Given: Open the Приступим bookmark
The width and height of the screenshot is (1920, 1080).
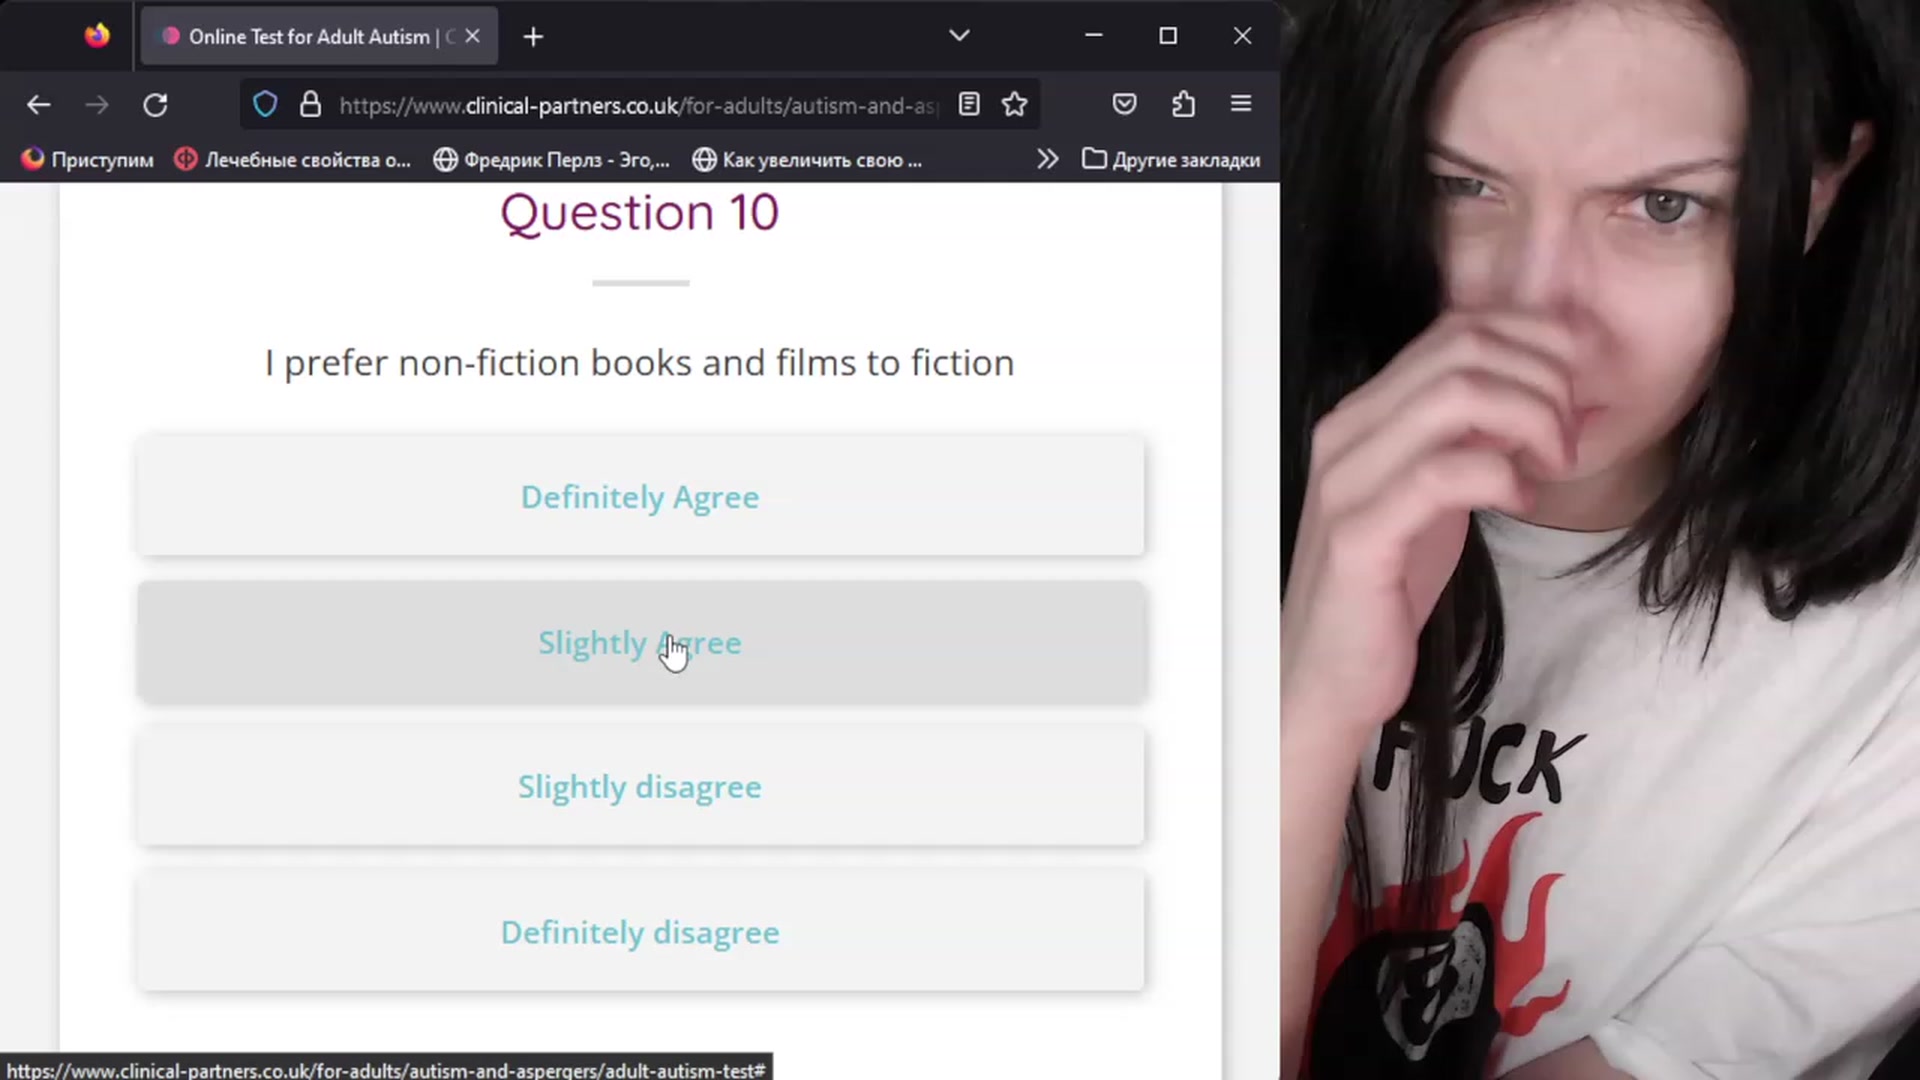Looking at the screenshot, I should (88, 159).
